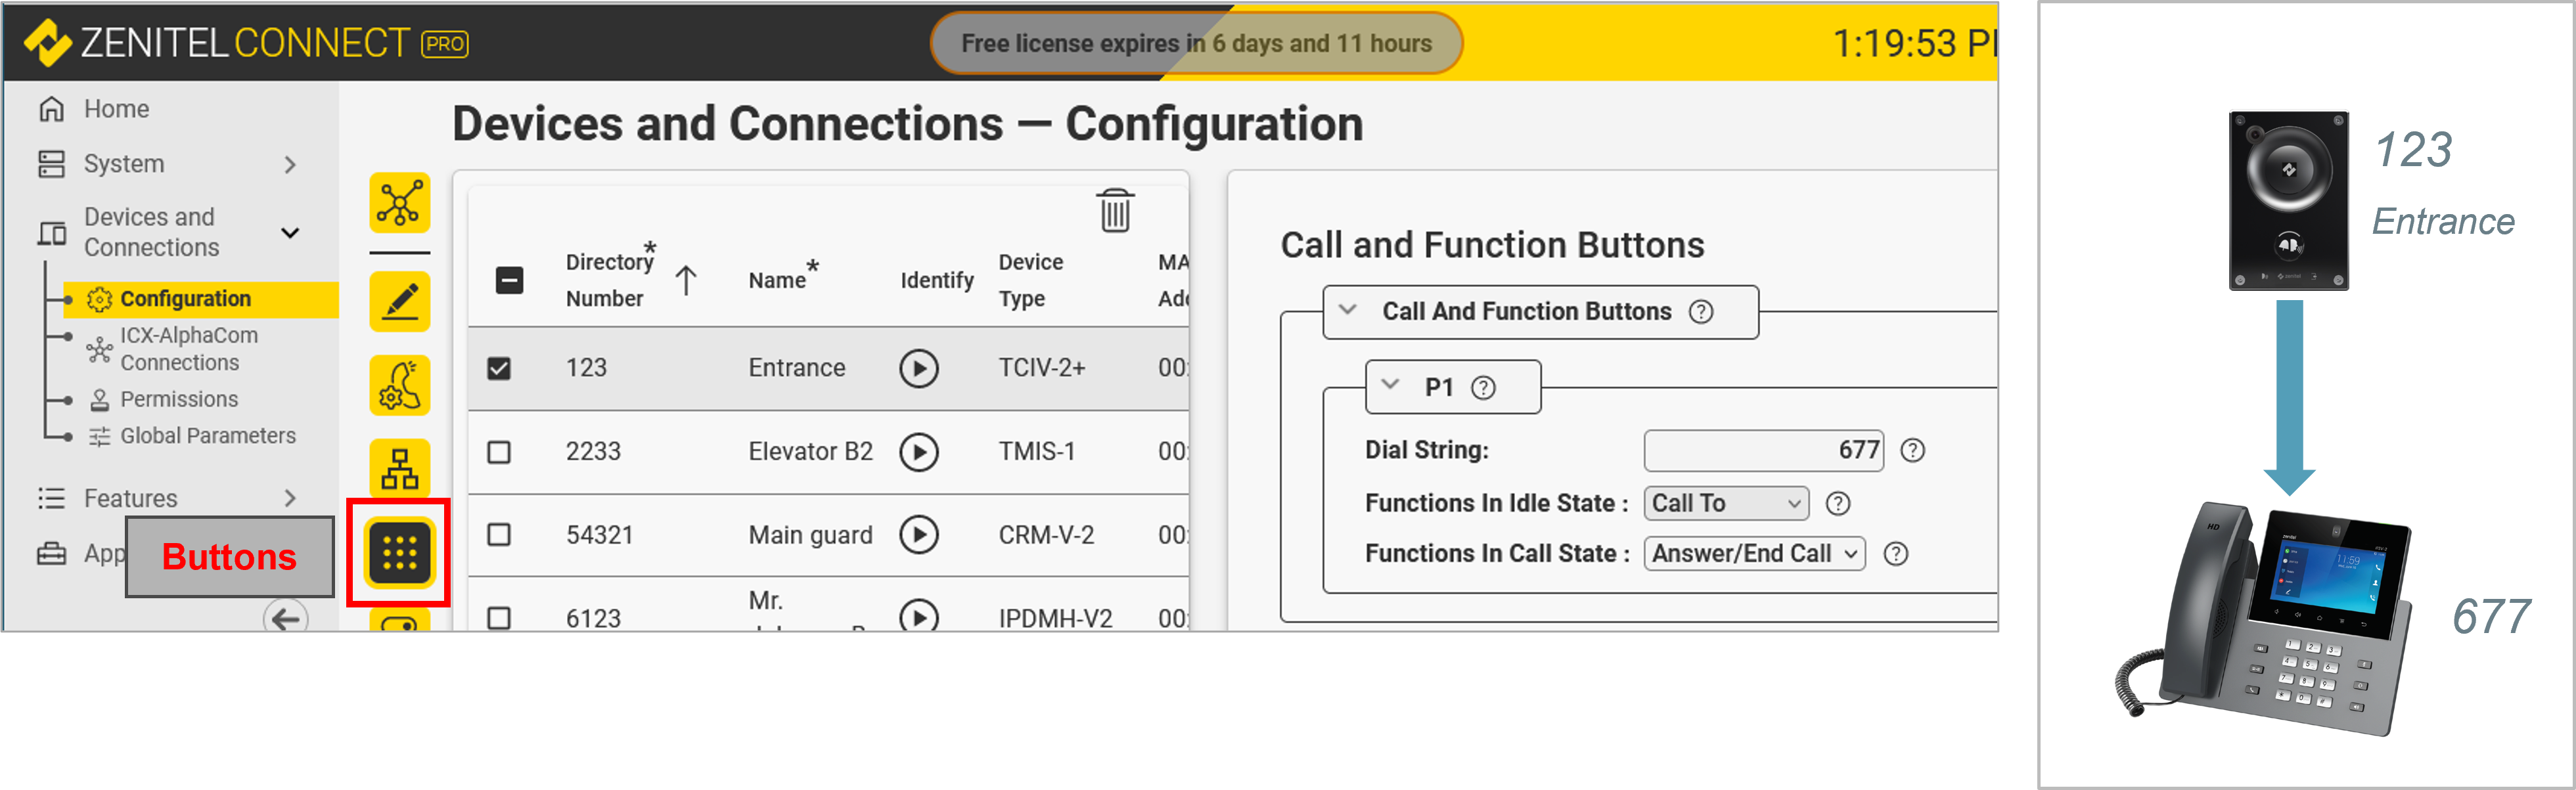Open the Home menu item
This screenshot has width=2576, height=790.
pyautogui.click(x=115, y=109)
